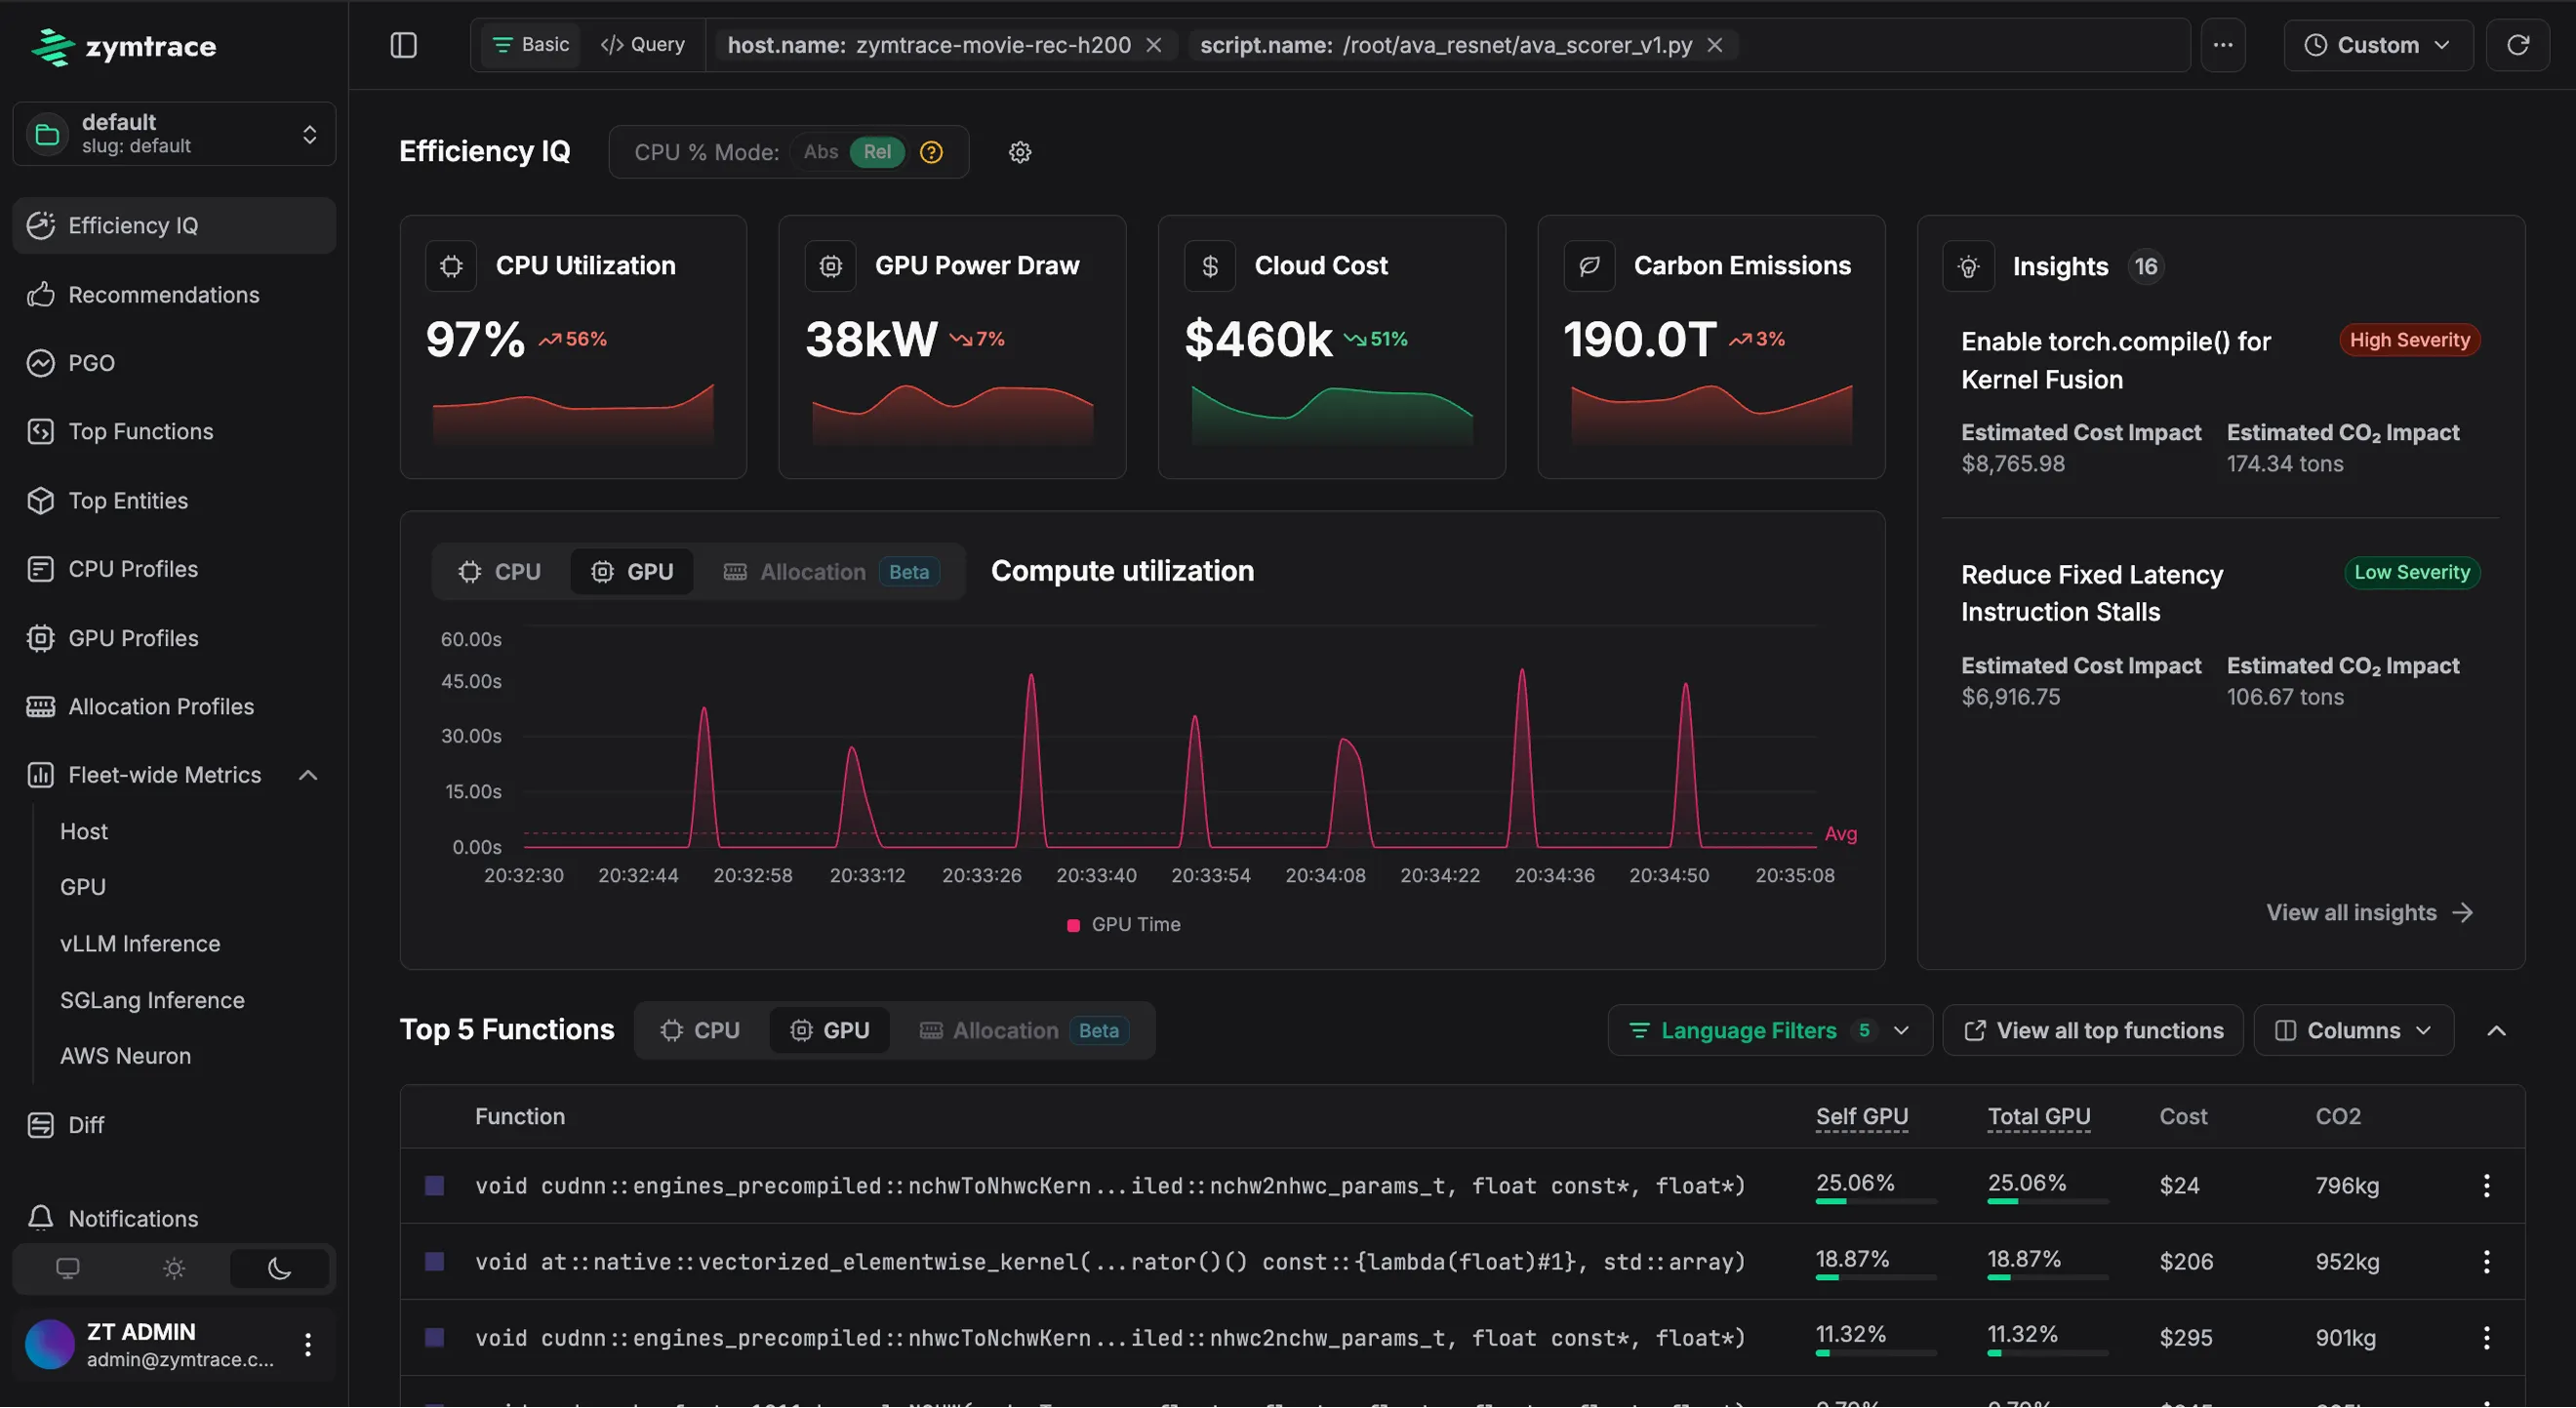Click color swatch of vectorized_elementwise_kernel row
The image size is (2576, 1408).
click(434, 1261)
